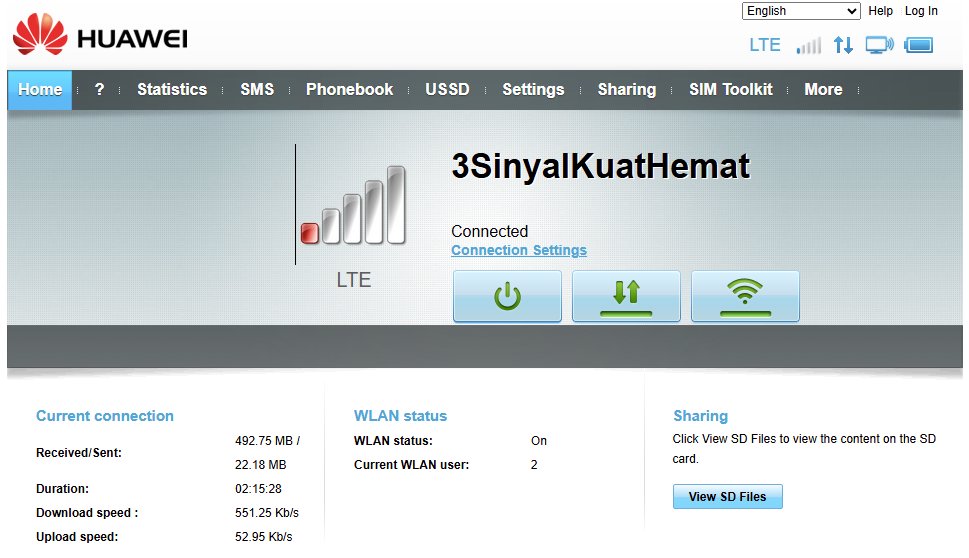Click the LTE network type indicator in header
The image size is (969, 558).
[764, 45]
